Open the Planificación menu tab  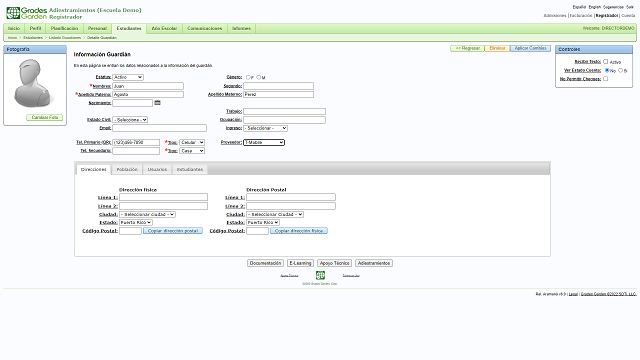[64, 29]
